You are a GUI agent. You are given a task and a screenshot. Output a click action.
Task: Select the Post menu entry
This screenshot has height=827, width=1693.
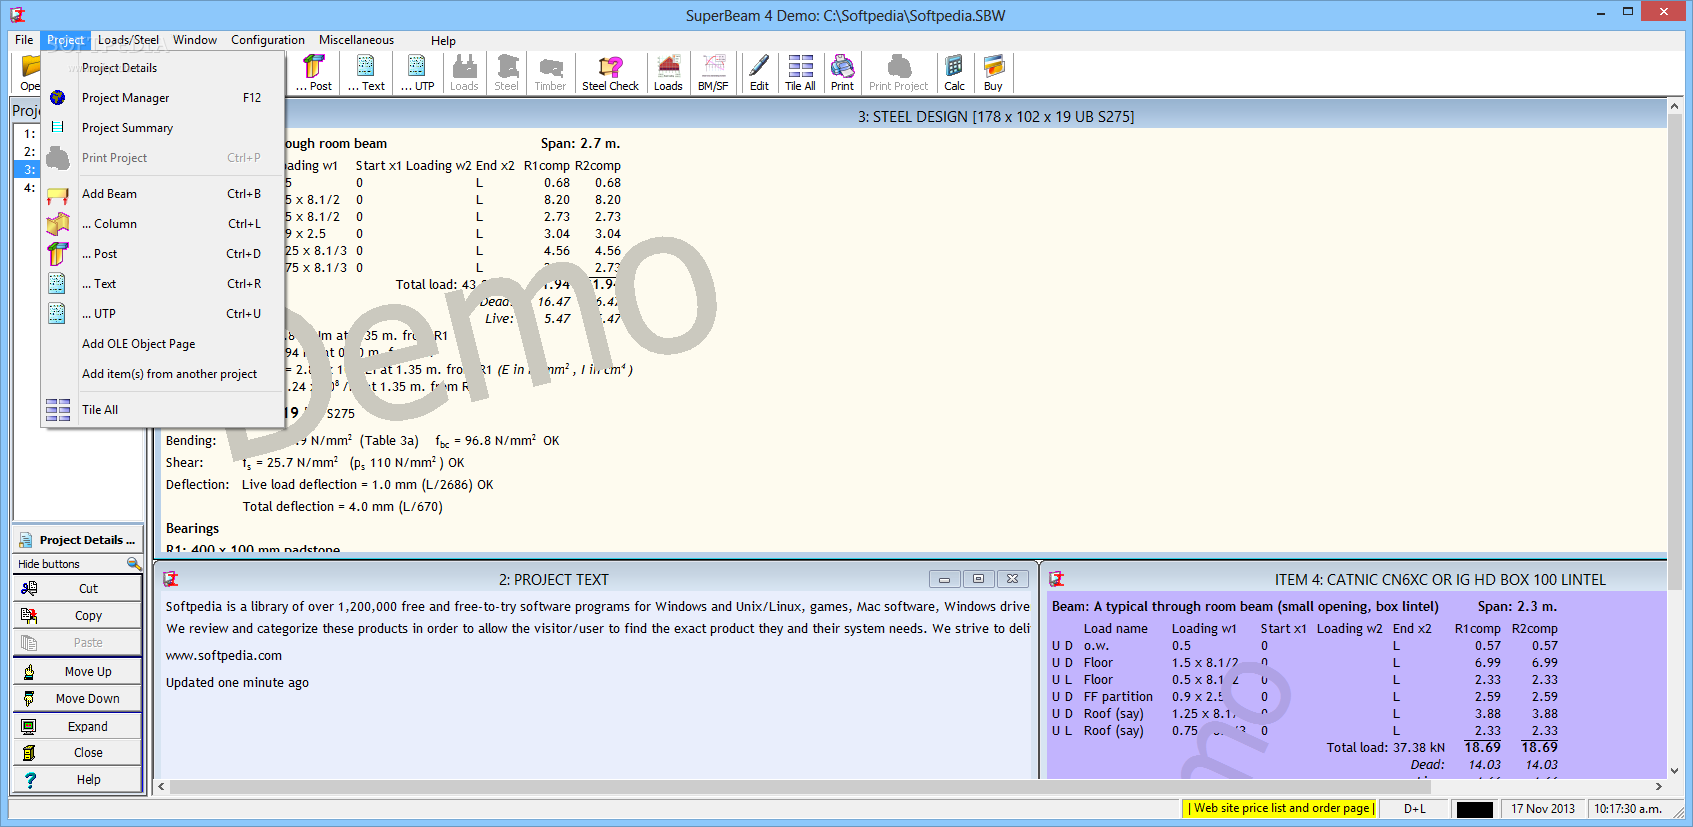coord(163,254)
